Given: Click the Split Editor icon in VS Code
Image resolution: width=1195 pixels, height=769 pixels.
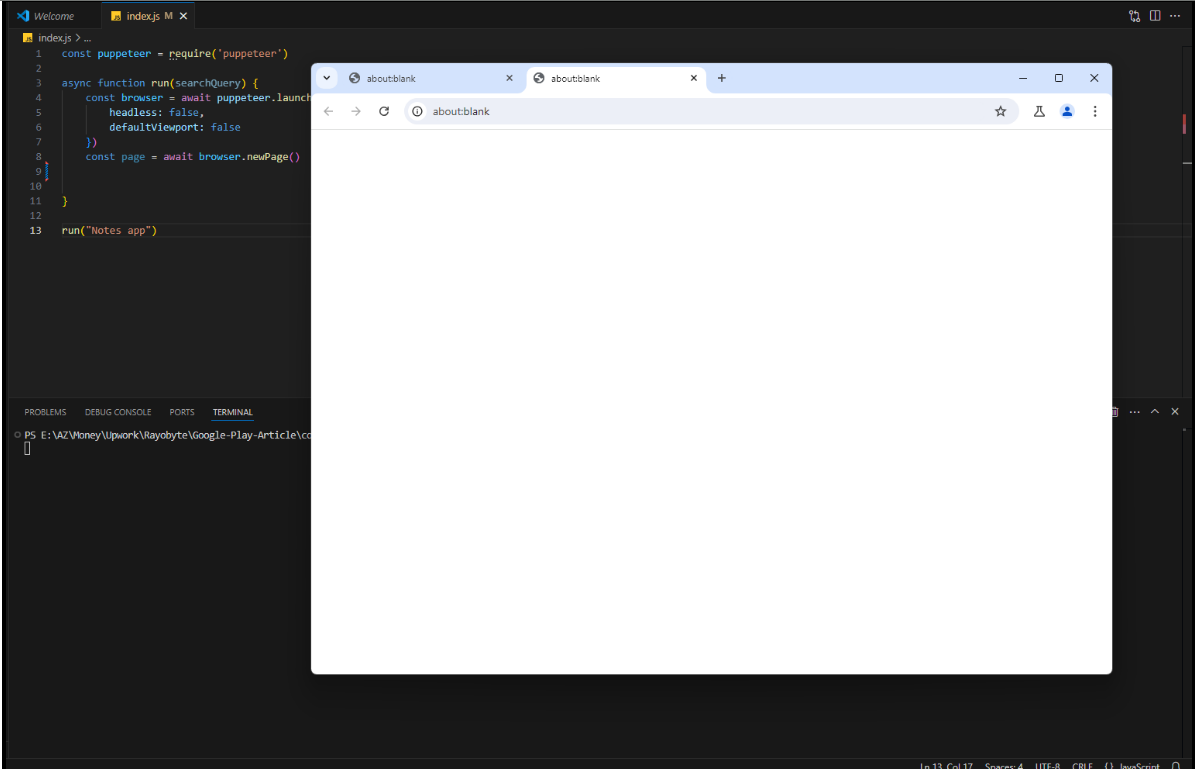Looking at the screenshot, I should [1155, 15].
